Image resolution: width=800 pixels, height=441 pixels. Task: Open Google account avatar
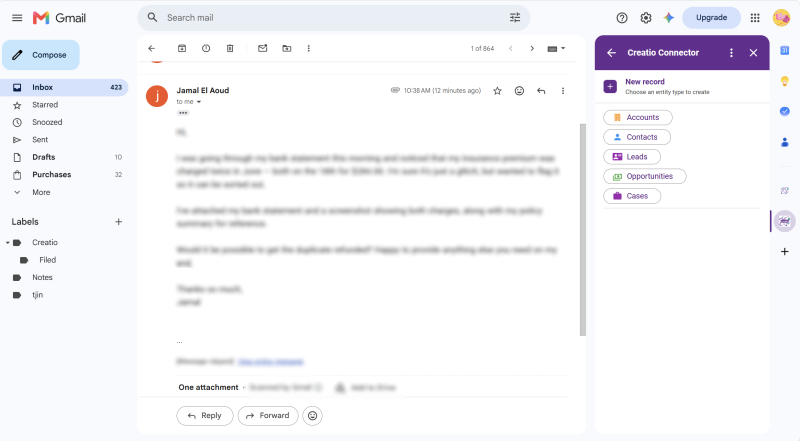(781, 18)
